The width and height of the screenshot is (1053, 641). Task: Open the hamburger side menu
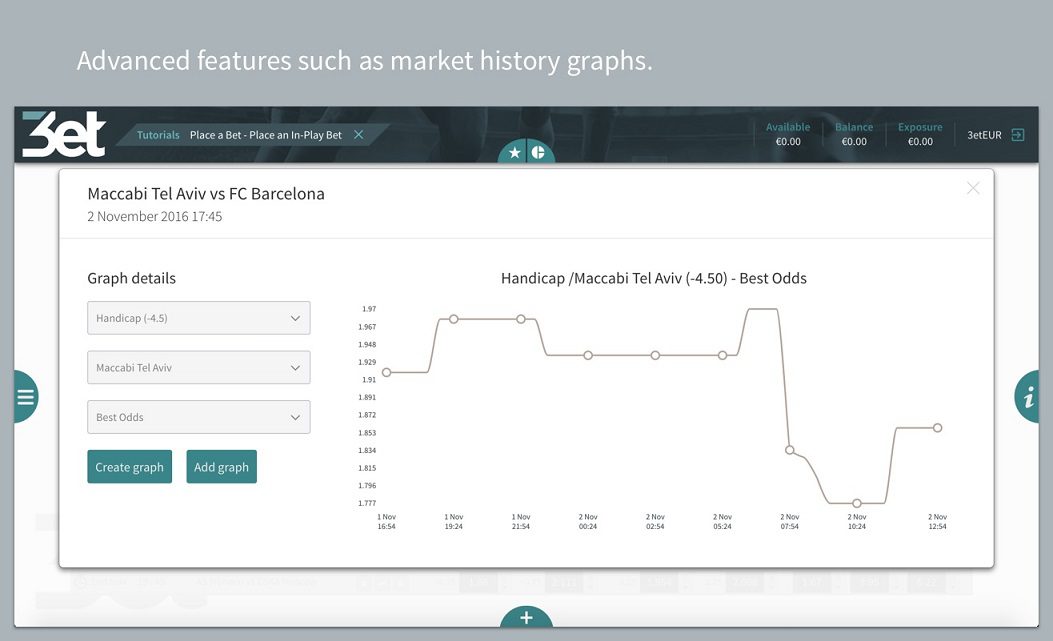point(26,397)
